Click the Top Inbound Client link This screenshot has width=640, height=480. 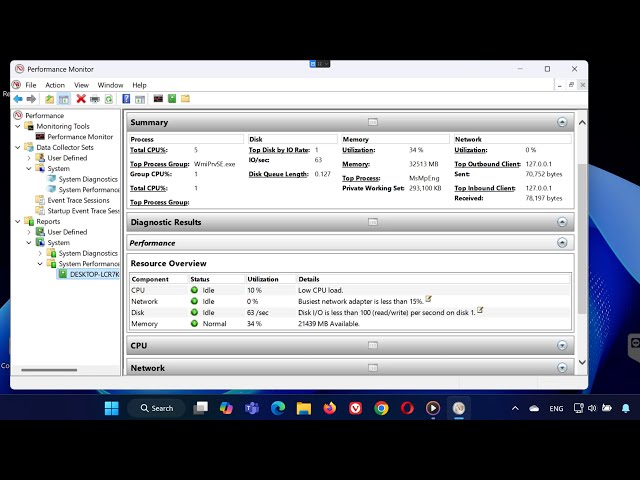[x=485, y=188]
